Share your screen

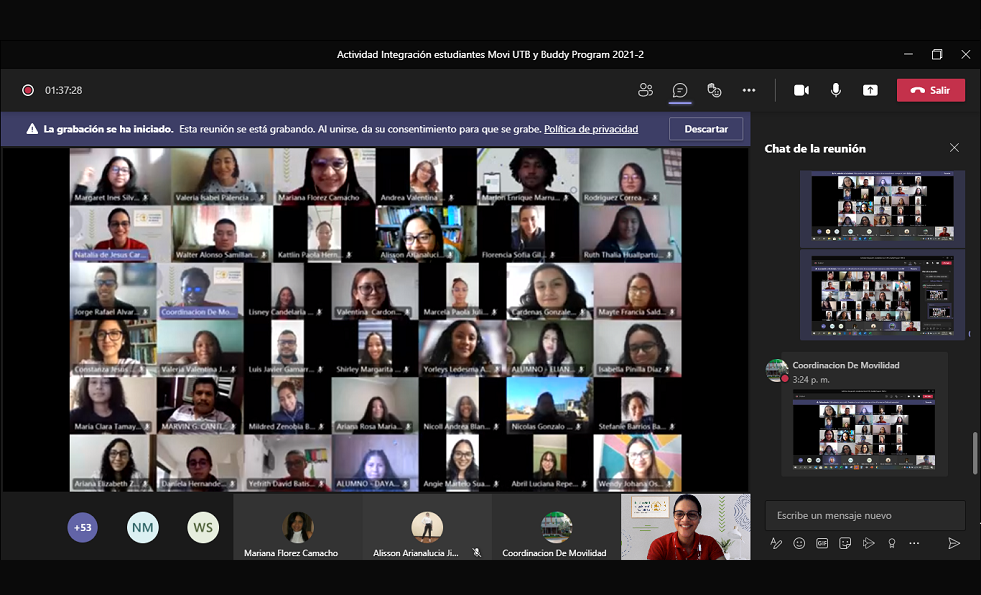tap(869, 90)
